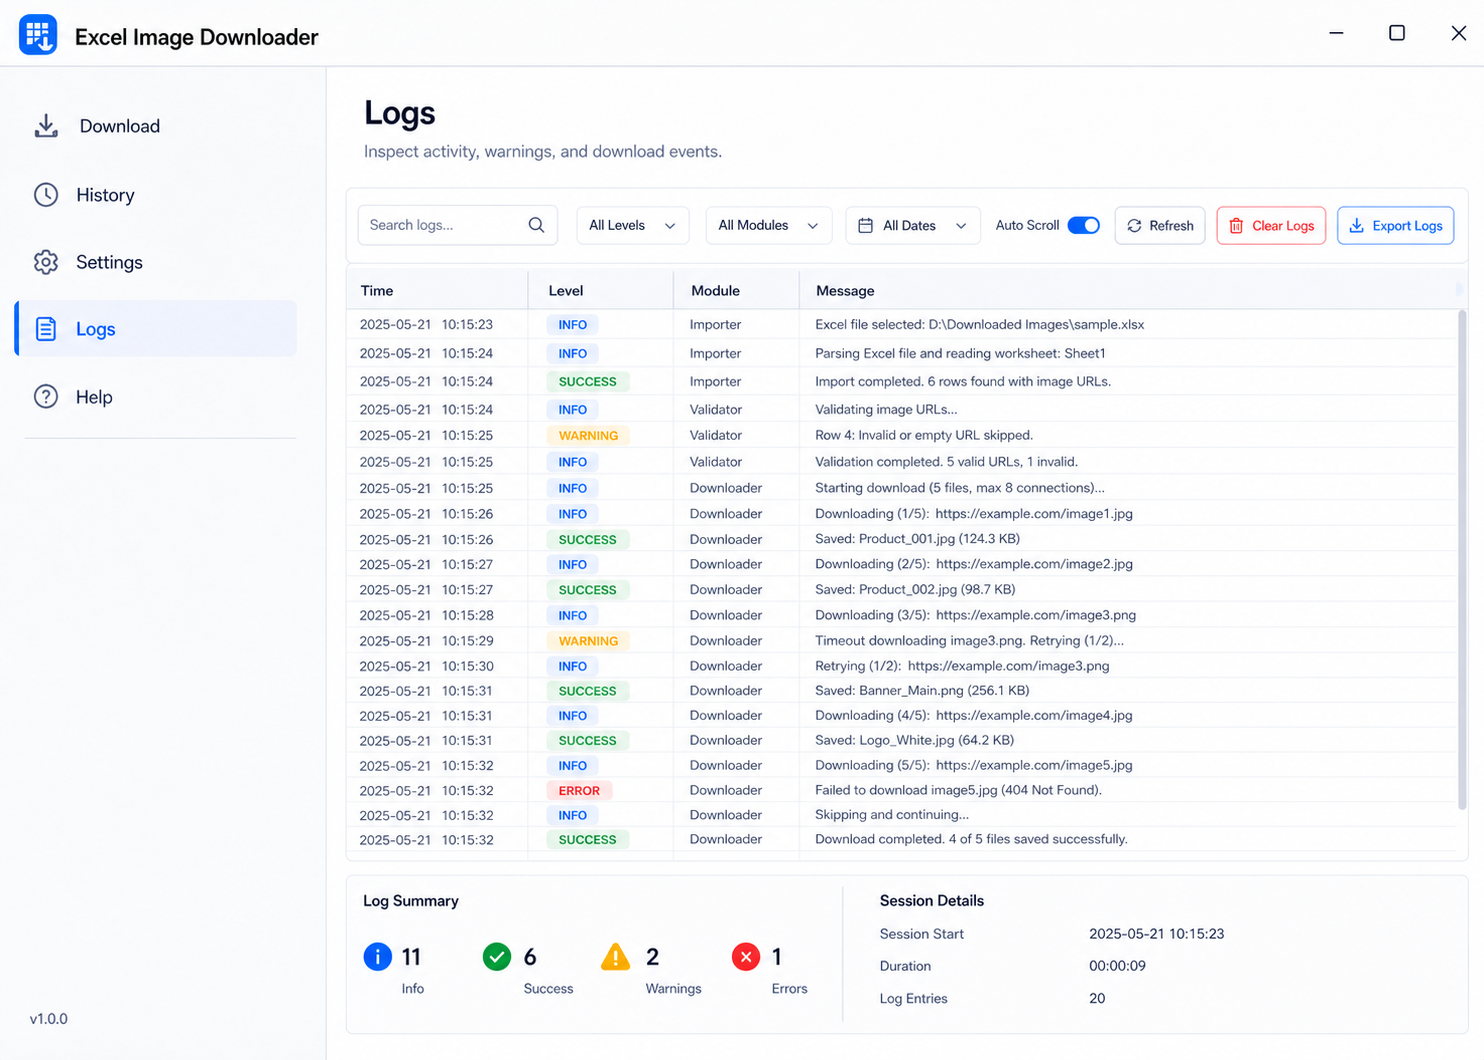The height and width of the screenshot is (1060, 1484).
Task: Click WARNING badge on Timeout downloading row
Action: tap(588, 641)
